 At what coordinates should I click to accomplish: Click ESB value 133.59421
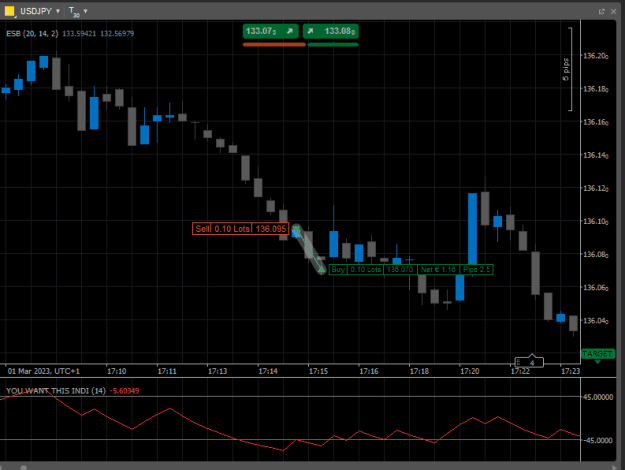[79, 33]
